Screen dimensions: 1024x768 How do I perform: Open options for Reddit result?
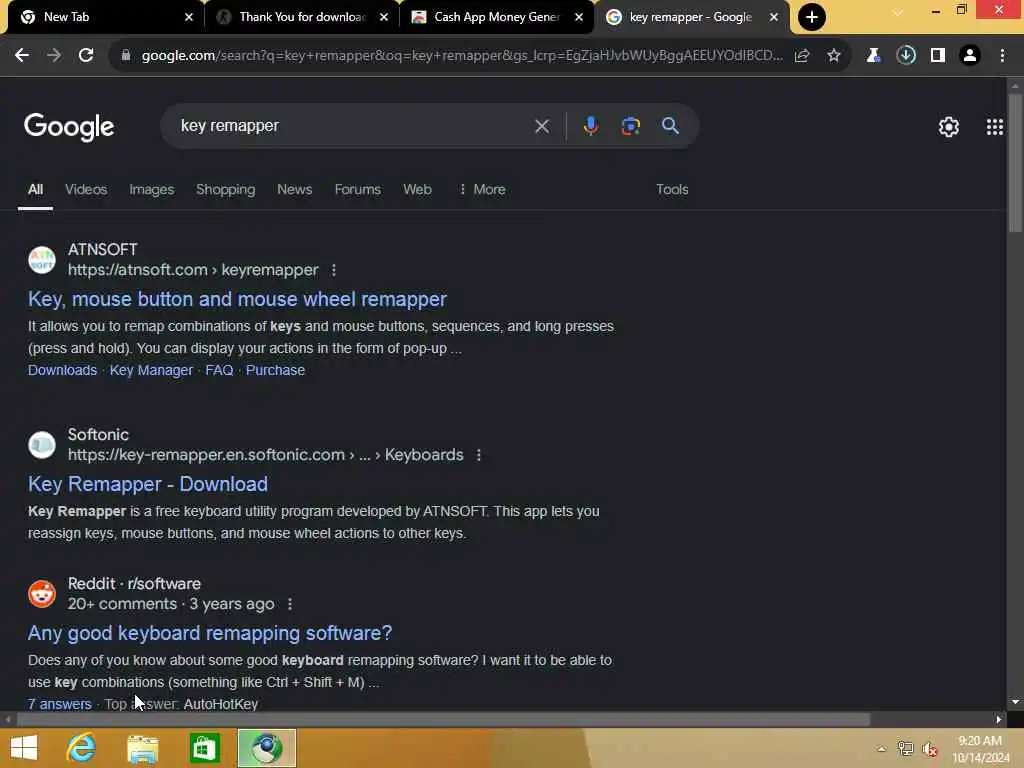point(290,604)
